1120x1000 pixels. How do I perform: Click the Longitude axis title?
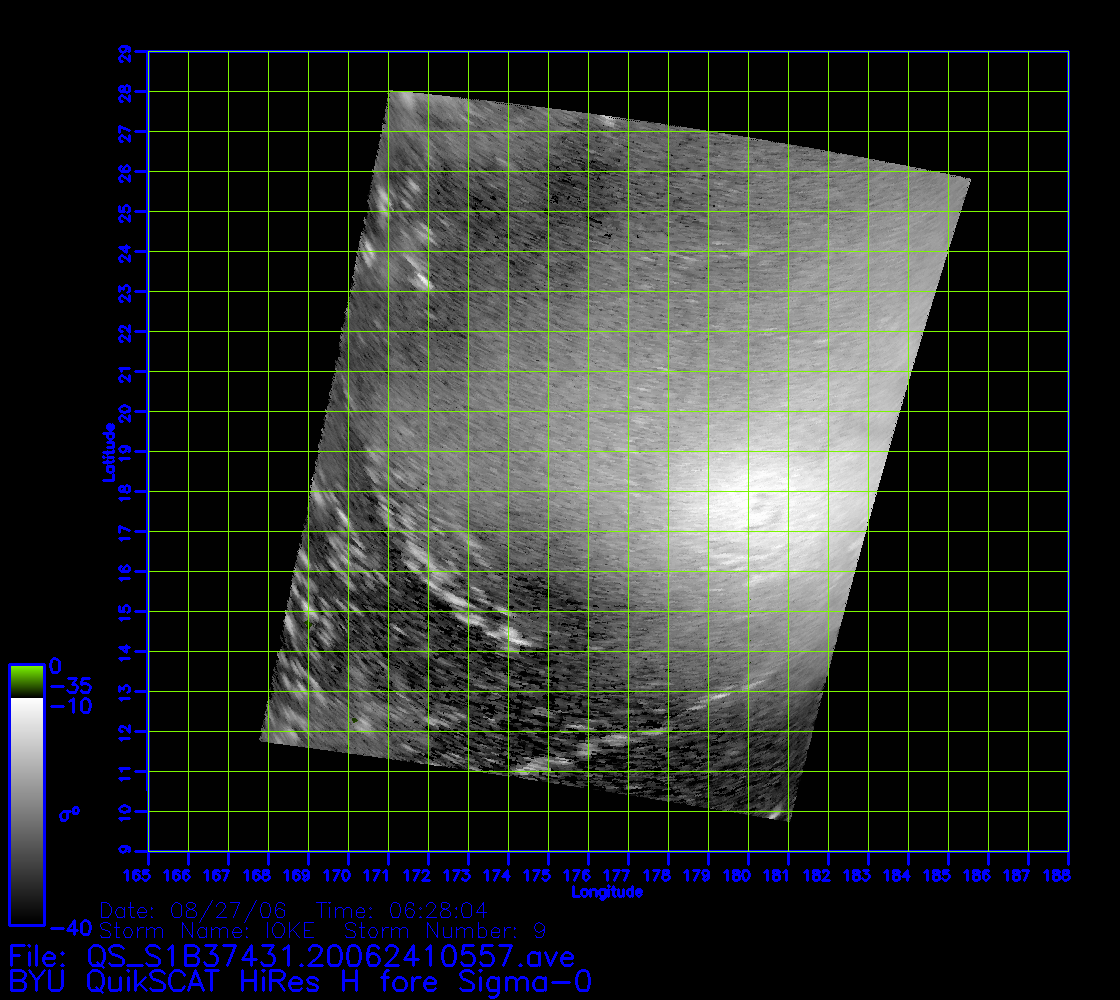(607, 892)
